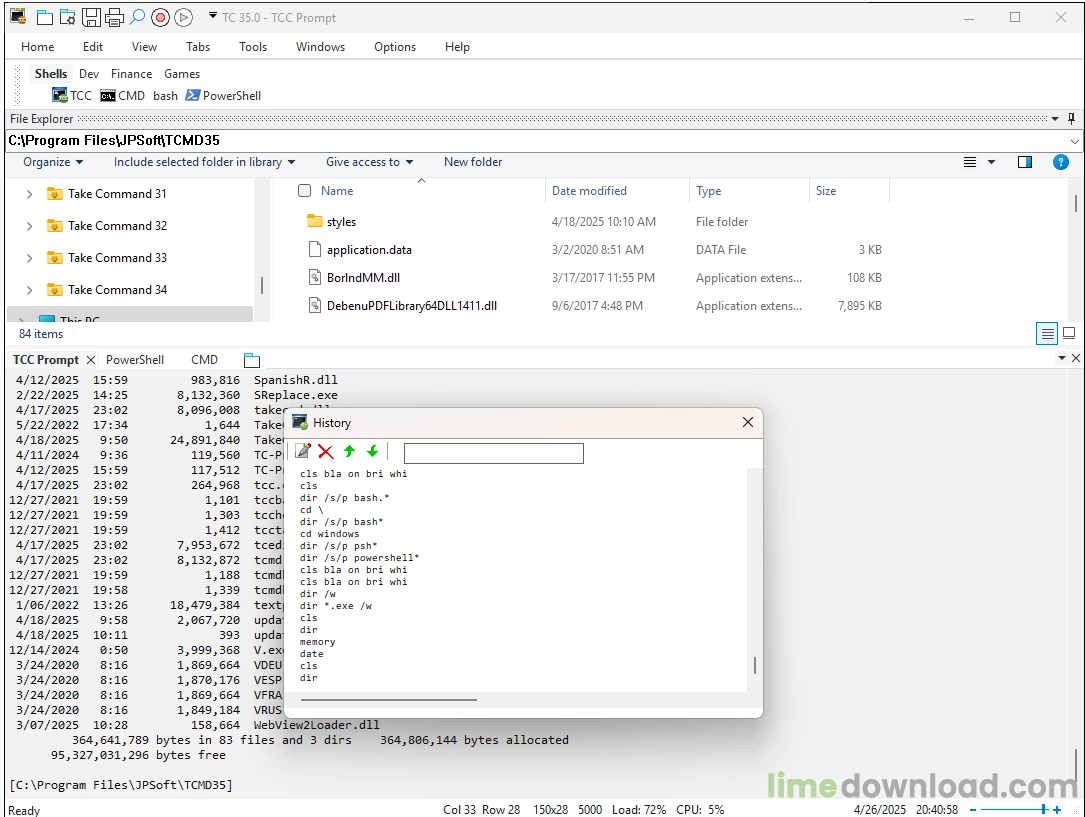The height and width of the screenshot is (817, 1085).
Task: Open the Organize dropdown menu
Action: pyautogui.click(x=53, y=162)
